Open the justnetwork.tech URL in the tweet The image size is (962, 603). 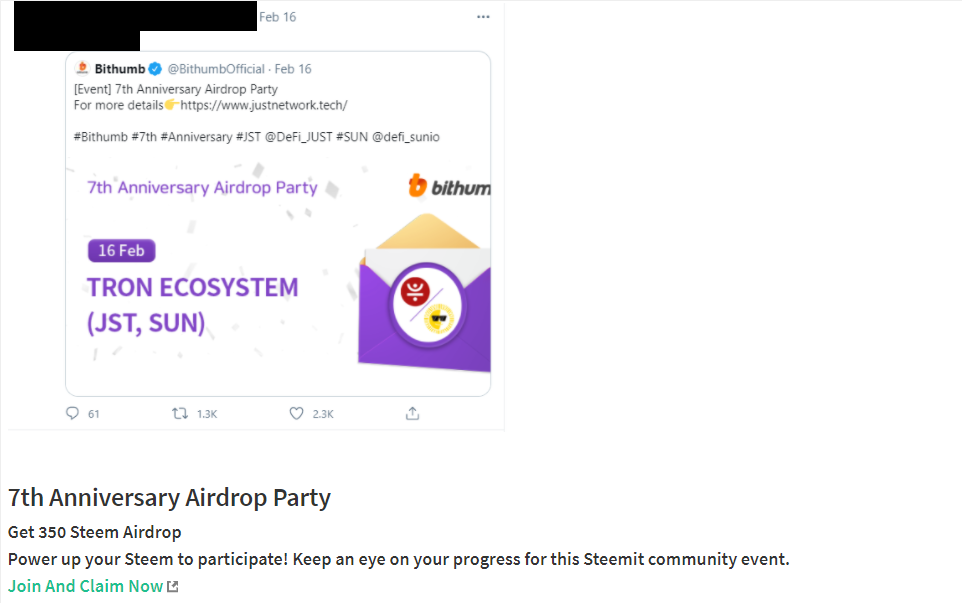tap(264, 105)
